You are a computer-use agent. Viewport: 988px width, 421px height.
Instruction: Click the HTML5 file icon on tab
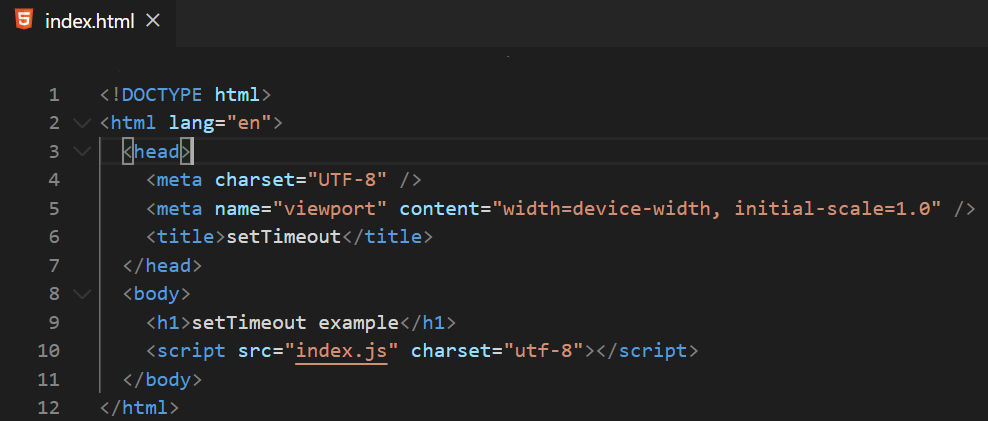point(24,20)
